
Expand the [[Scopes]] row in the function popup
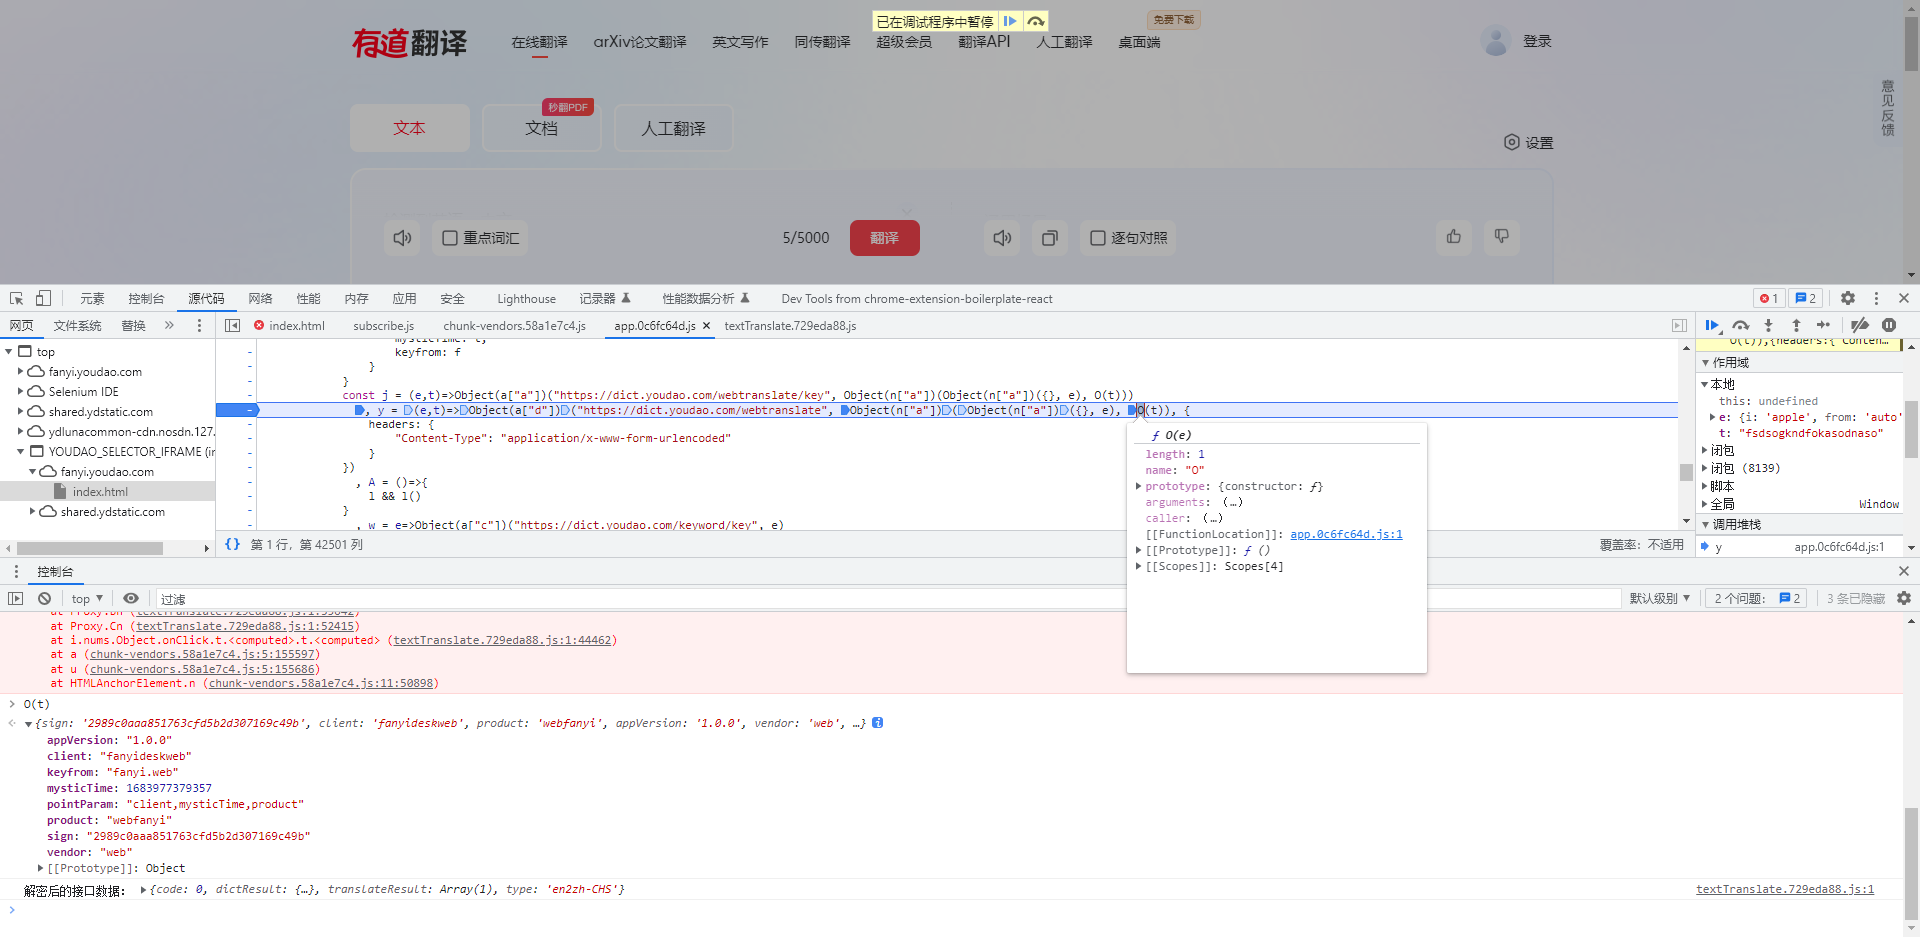pyautogui.click(x=1138, y=566)
